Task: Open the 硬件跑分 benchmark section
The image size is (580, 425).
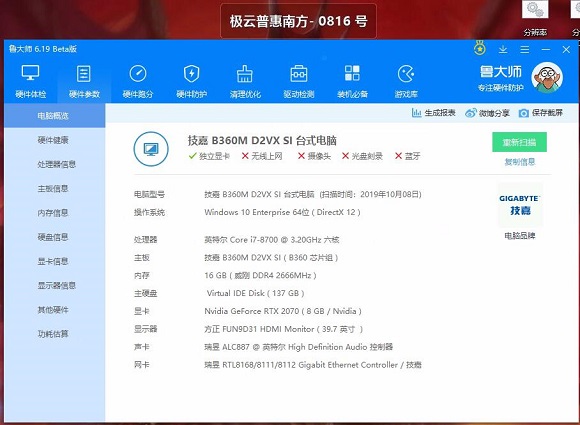Action: pos(138,82)
